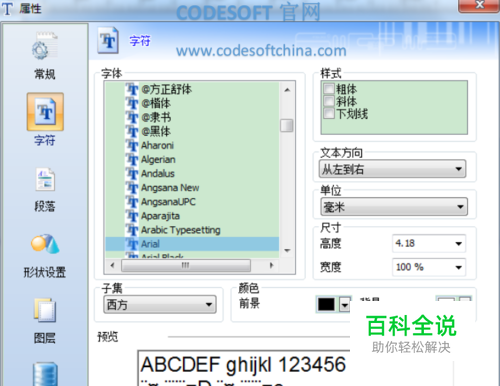Viewport: 500px width, 386px height.
Task: Select the @黑体 font
Action: coord(156,131)
